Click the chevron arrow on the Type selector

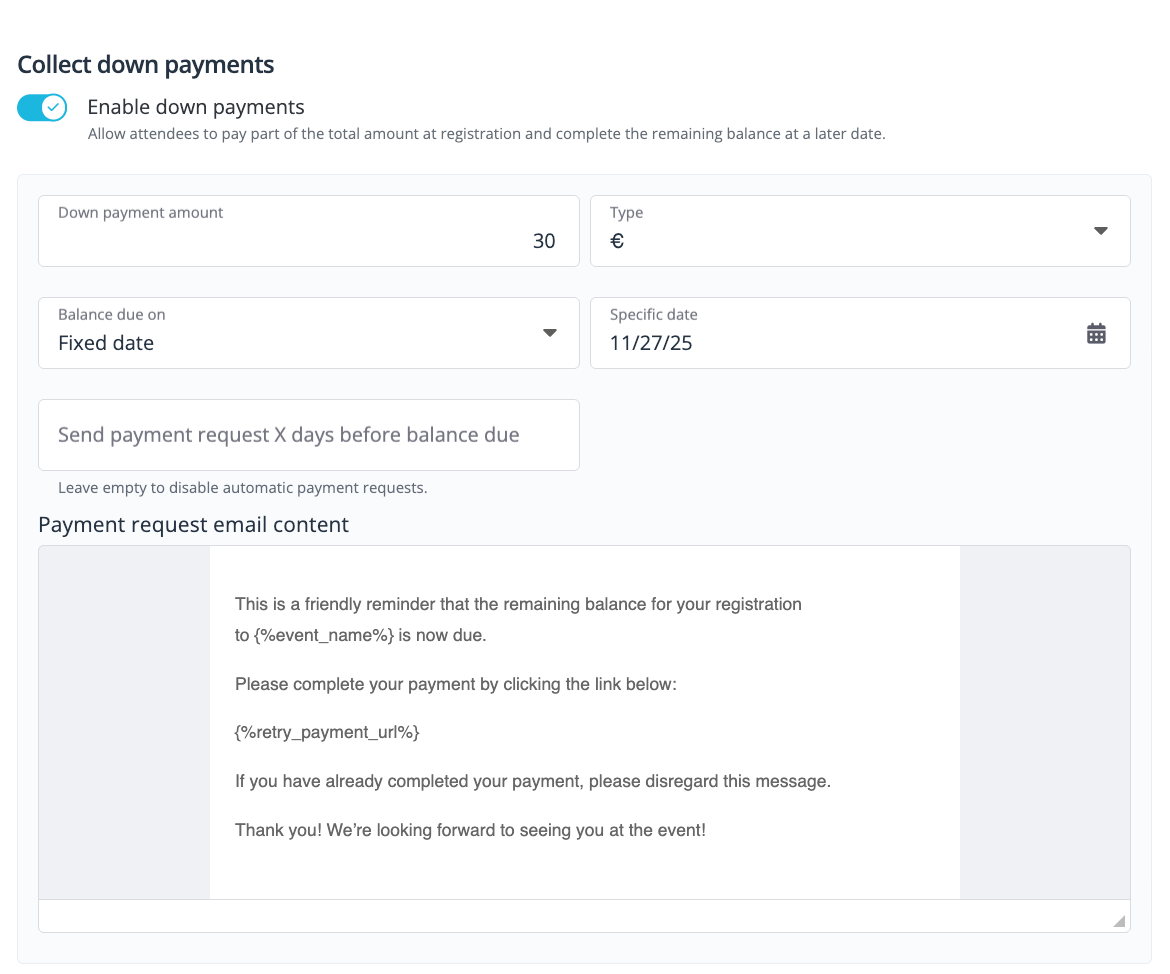point(1101,231)
